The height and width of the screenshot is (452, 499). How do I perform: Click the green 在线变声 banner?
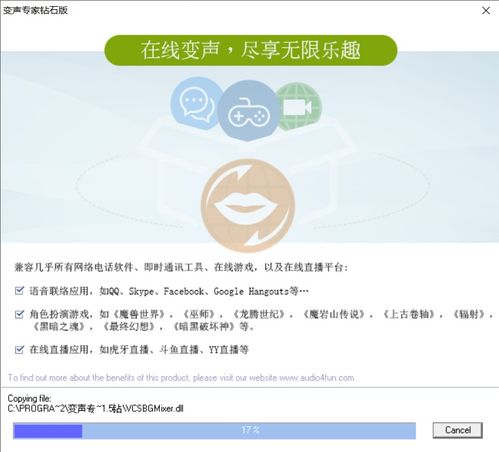point(251,50)
